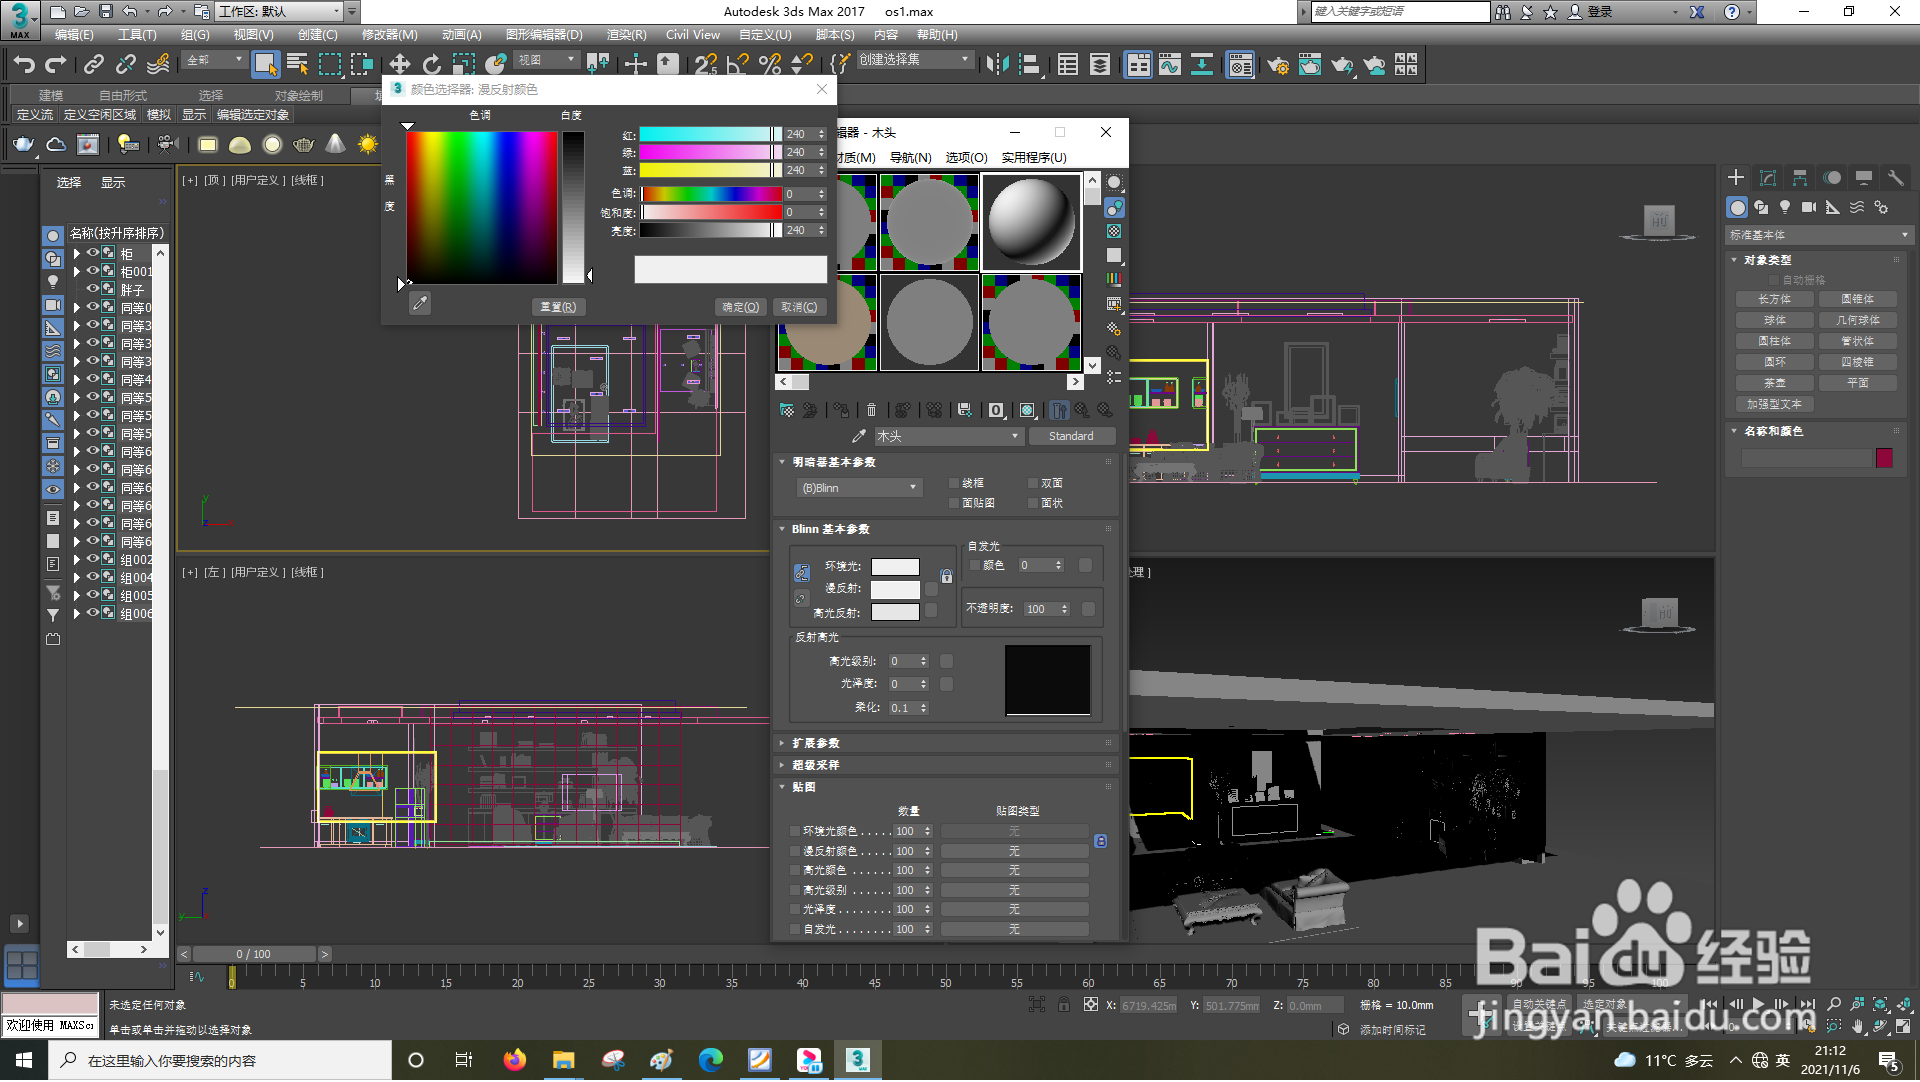Toggle the Angle Snap tool
Screen dimensions: 1920x1082
point(738,65)
